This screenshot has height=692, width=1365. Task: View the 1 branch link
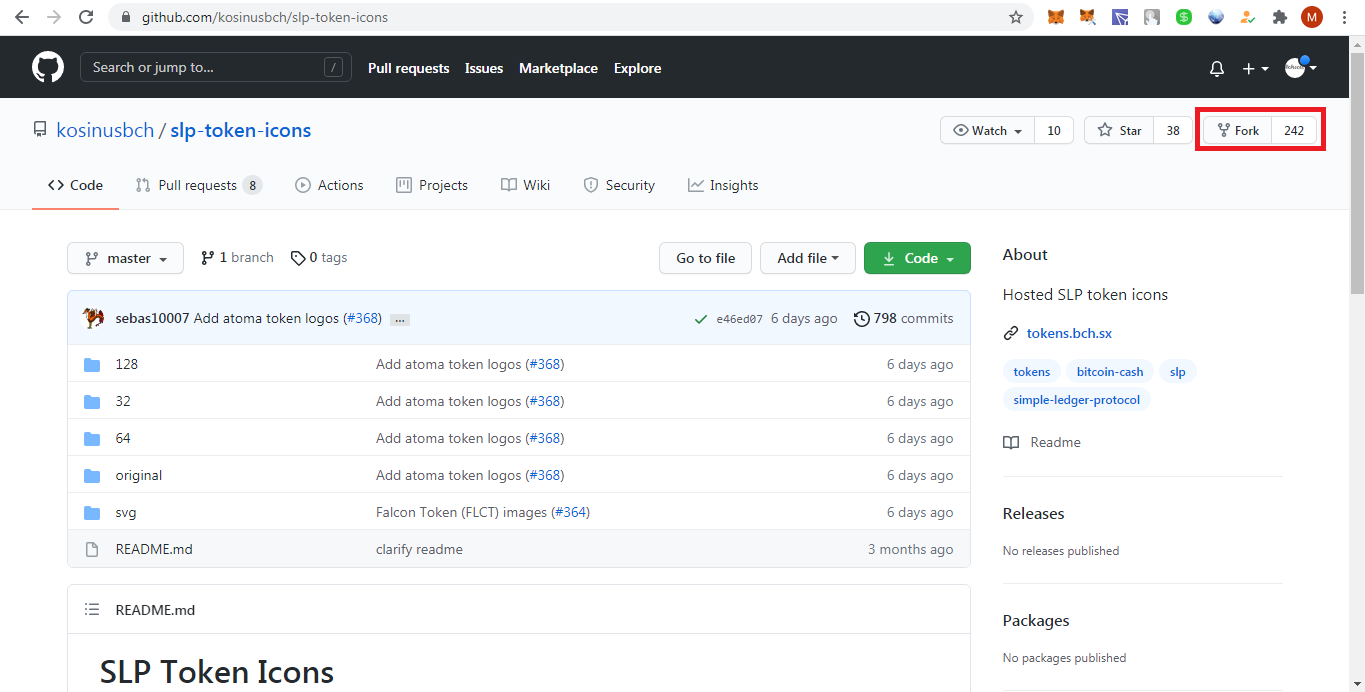click(x=237, y=258)
